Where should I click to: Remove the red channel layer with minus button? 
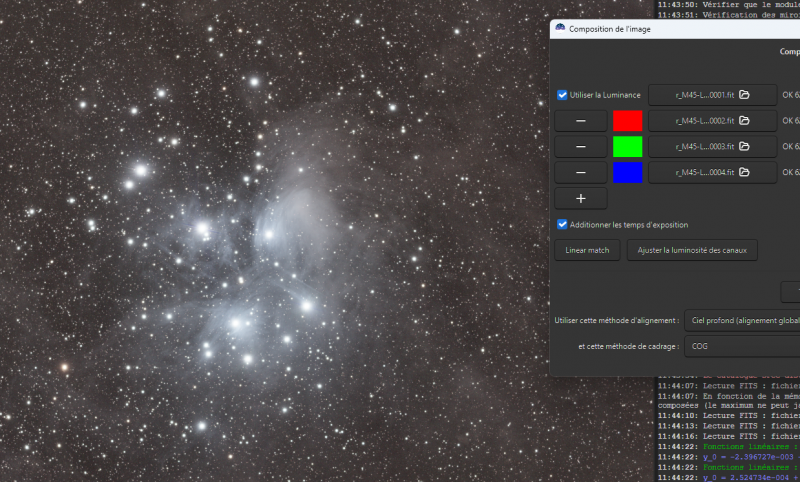(x=581, y=121)
